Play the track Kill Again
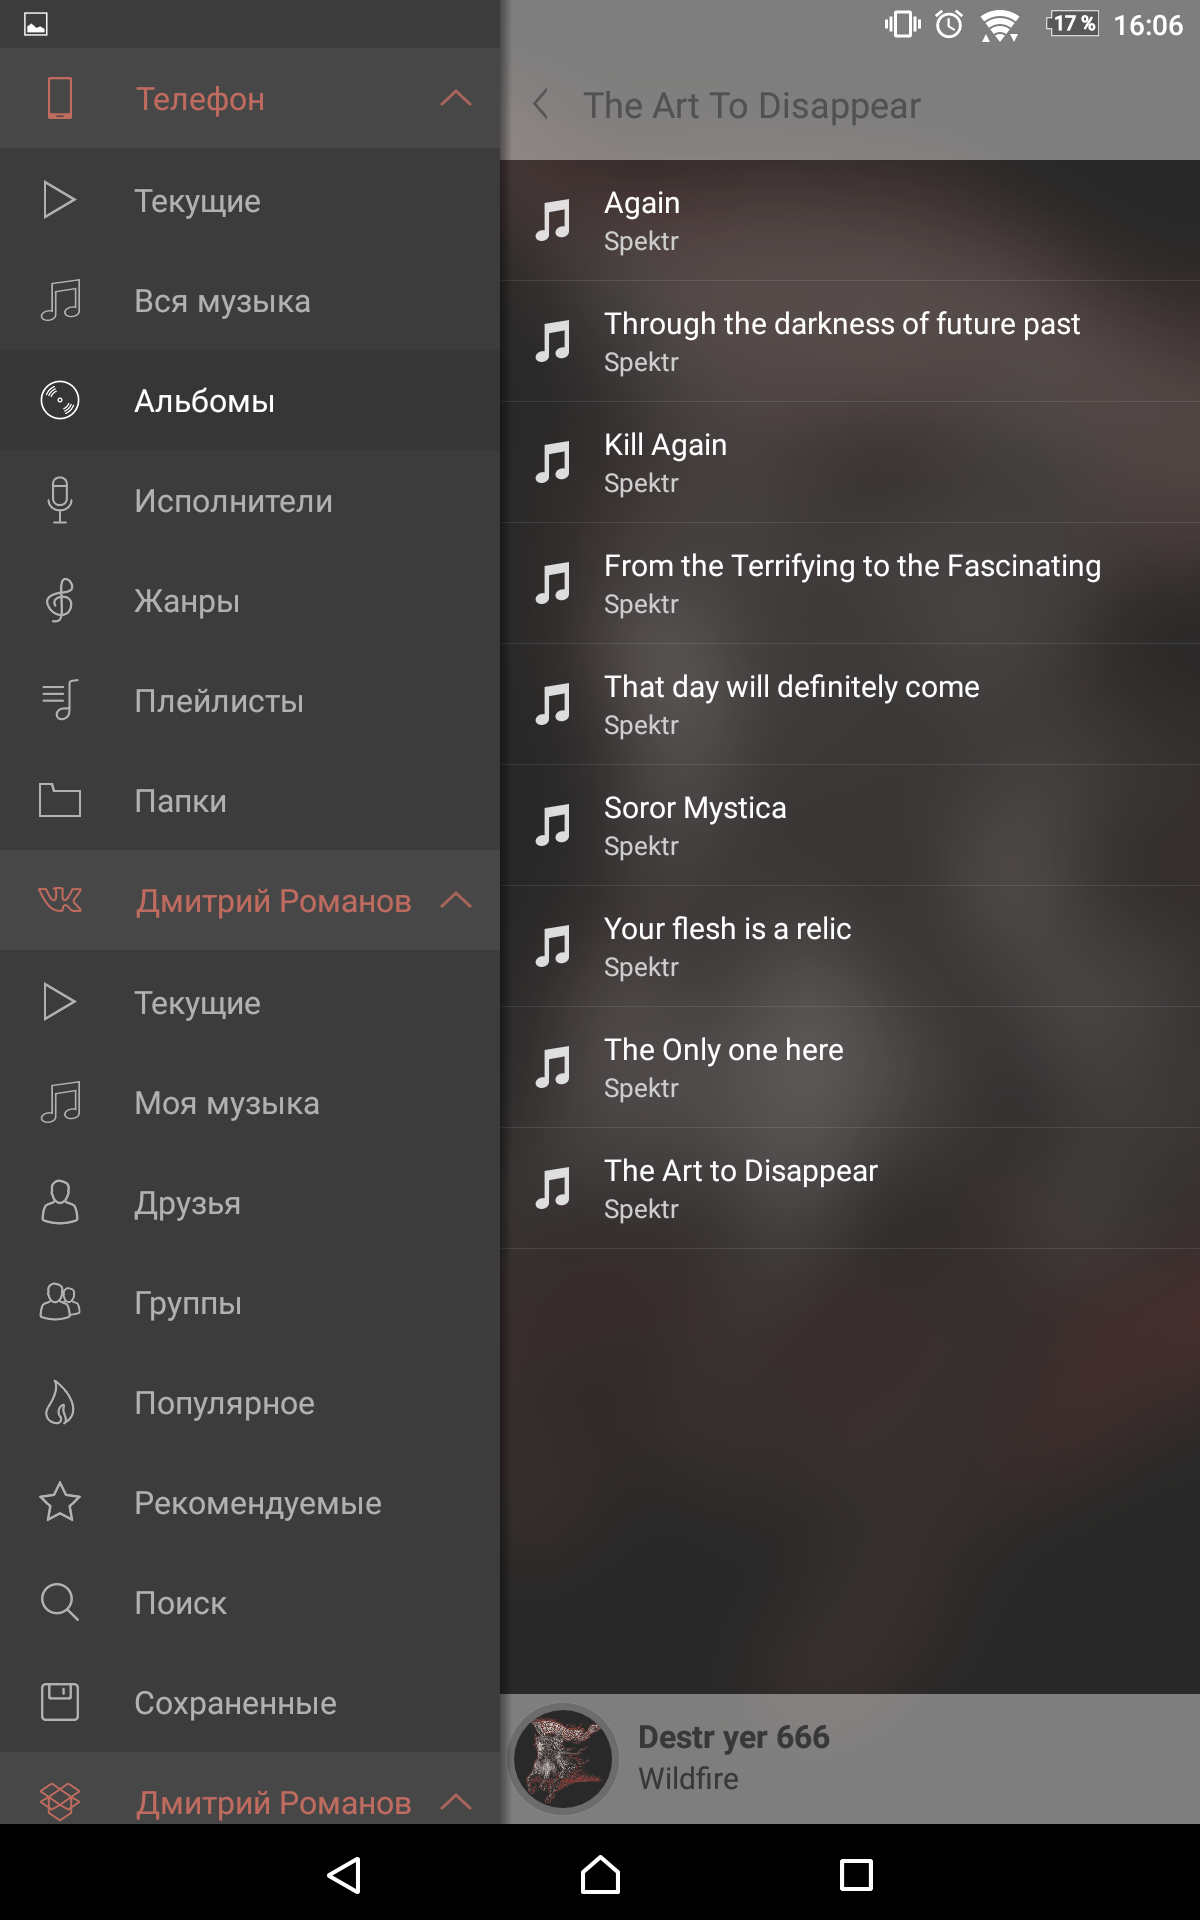The image size is (1200, 1920). click(850, 462)
